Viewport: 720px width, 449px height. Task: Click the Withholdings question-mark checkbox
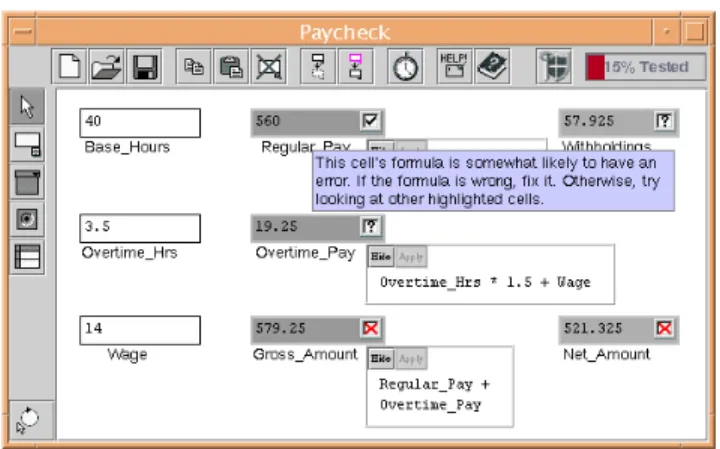[664, 121]
